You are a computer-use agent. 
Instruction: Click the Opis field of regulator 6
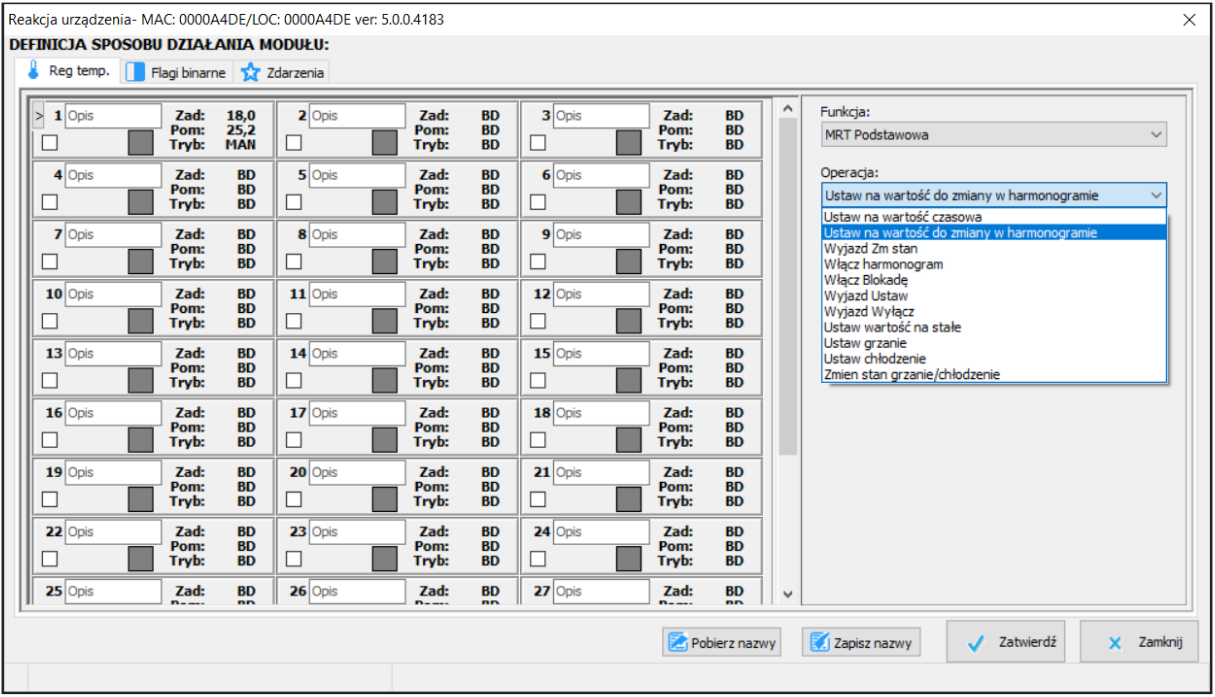pos(601,175)
